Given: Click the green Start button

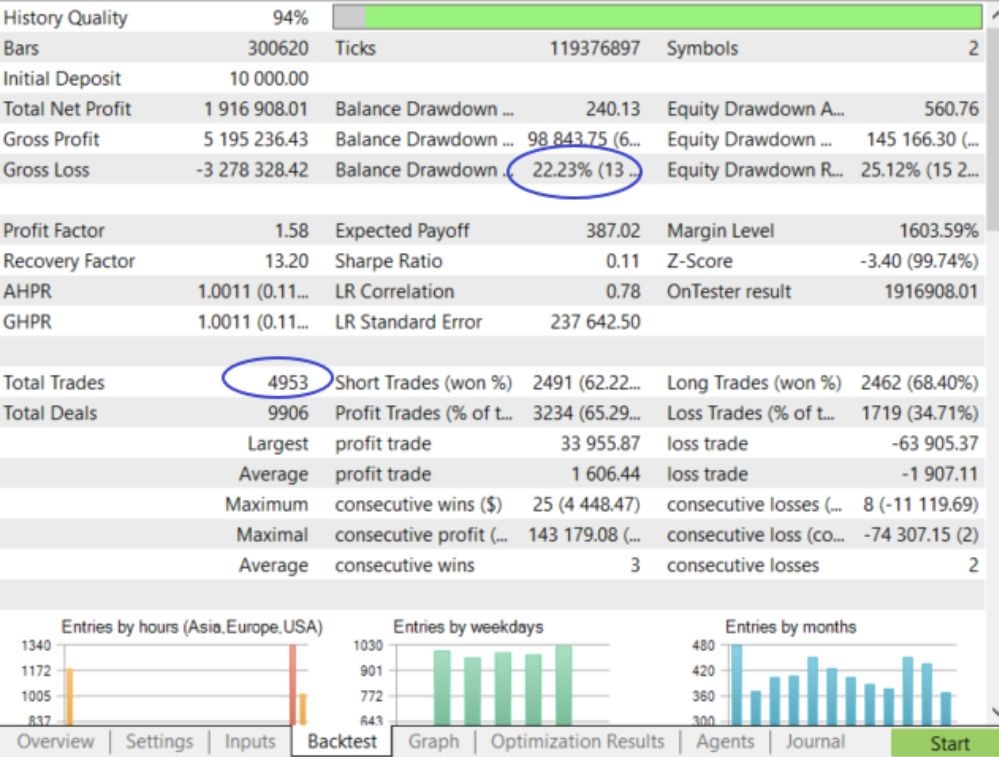Looking at the screenshot, I should [944, 743].
